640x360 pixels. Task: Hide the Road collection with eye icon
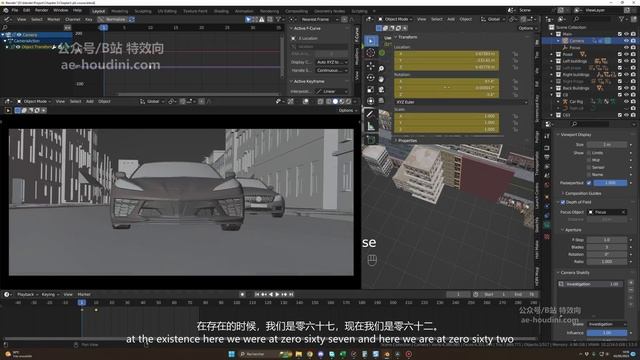[x=627, y=54]
